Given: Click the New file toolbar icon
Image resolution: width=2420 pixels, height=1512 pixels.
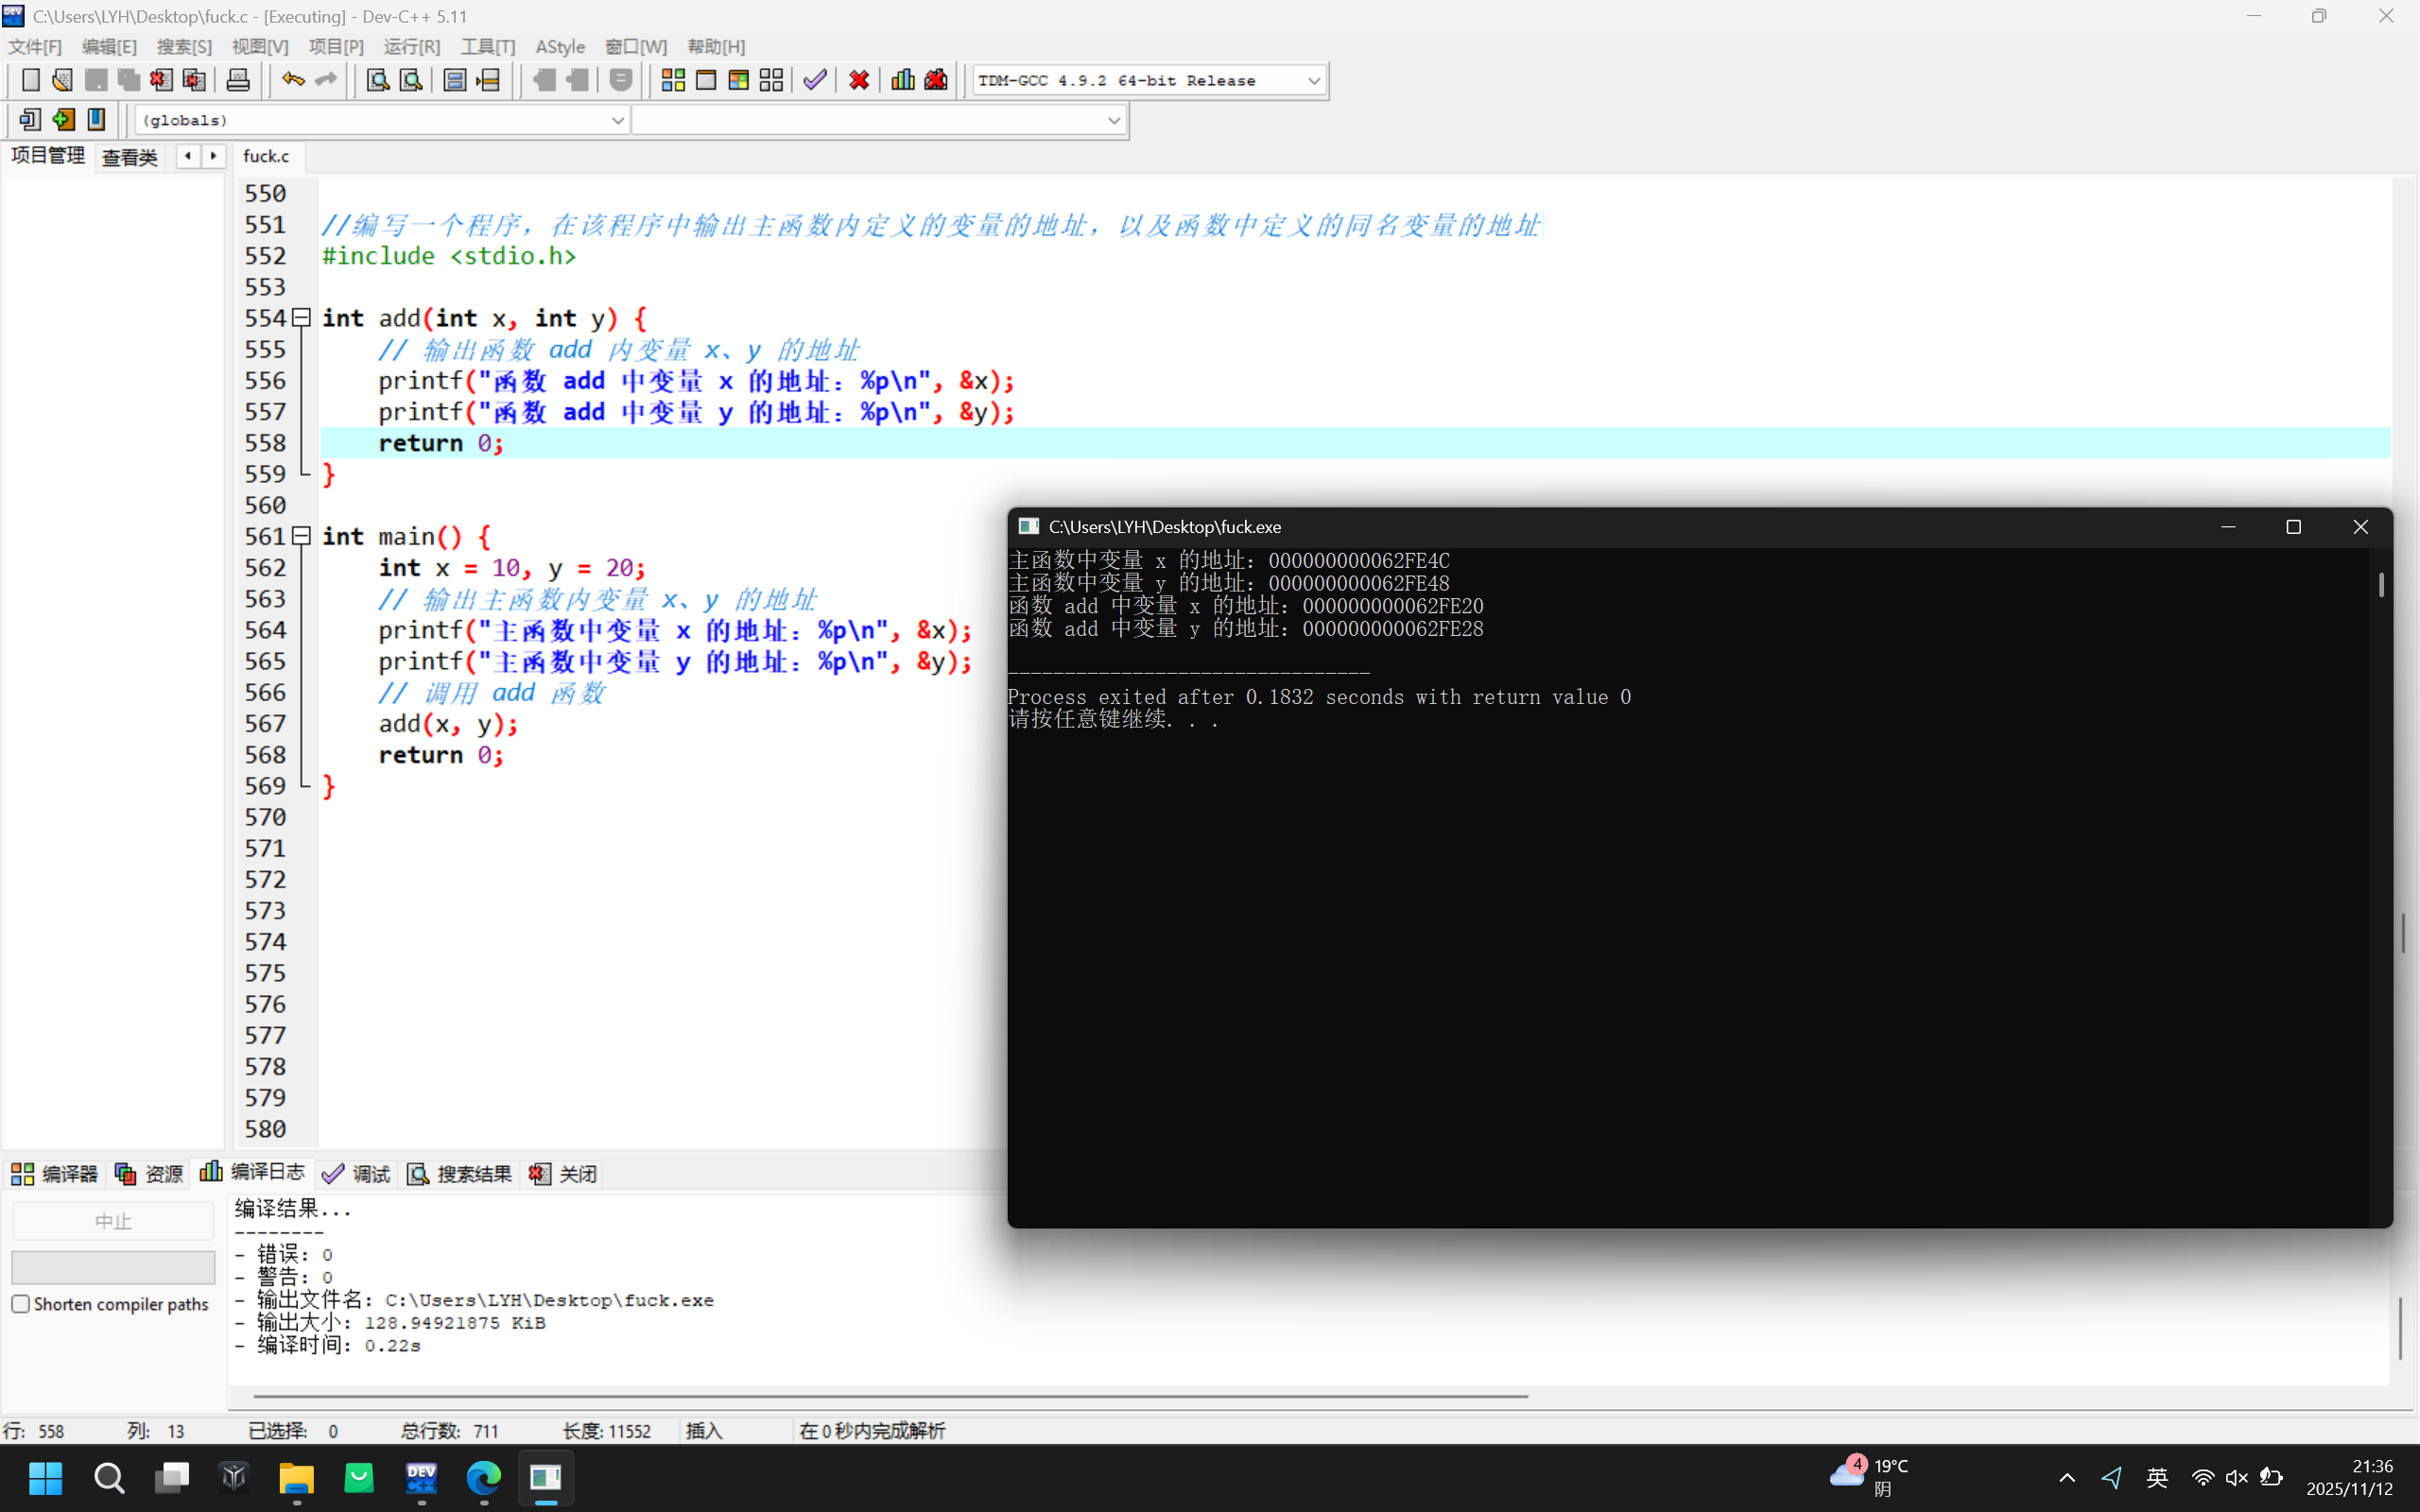Looking at the screenshot, I should click(30, 80).
